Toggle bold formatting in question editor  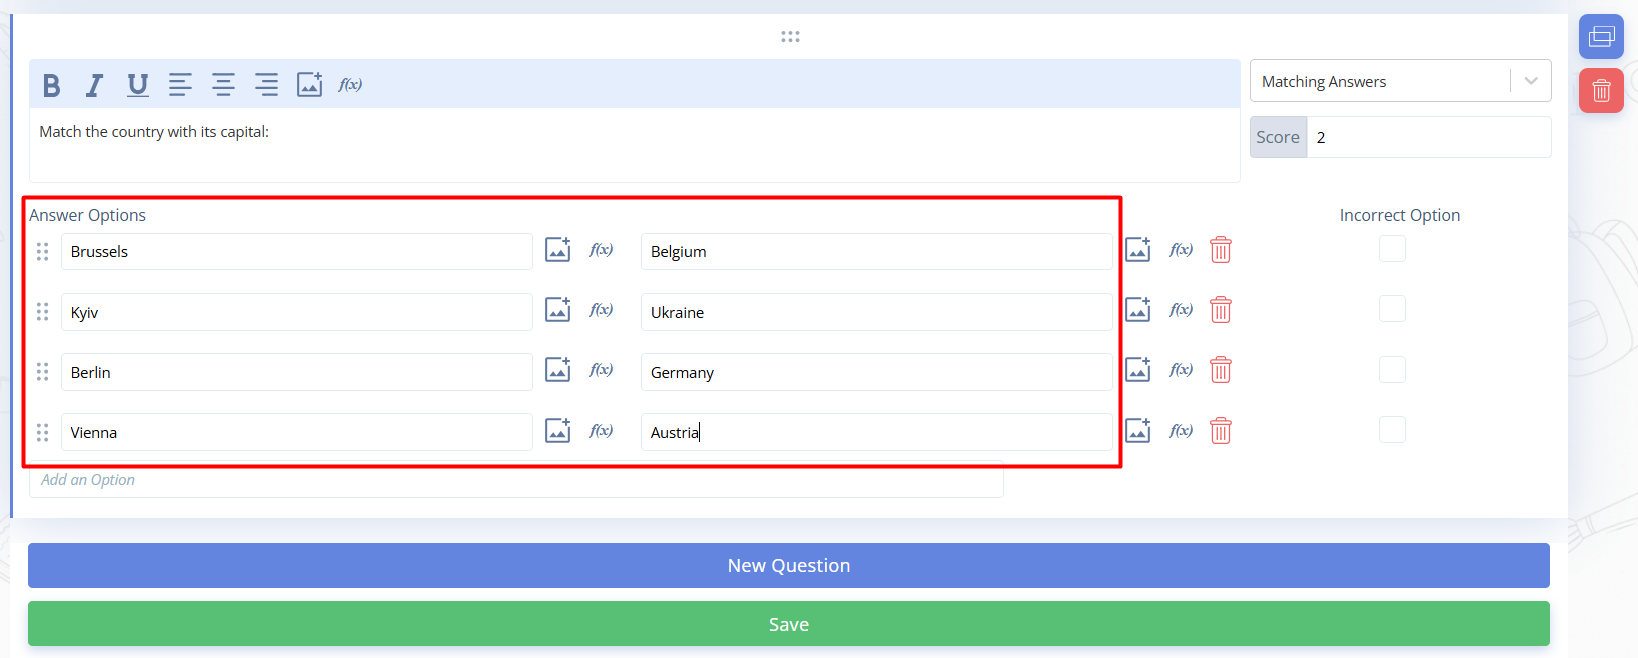coord(52,85)
